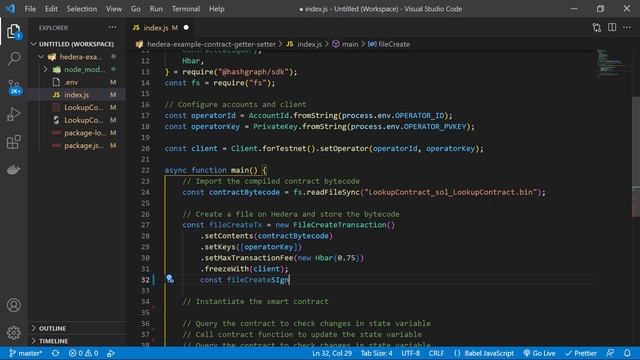The width and height of the screenshot is (640, 360).
Task: Open the Extensions view icon
Action: tap(13, 142)
